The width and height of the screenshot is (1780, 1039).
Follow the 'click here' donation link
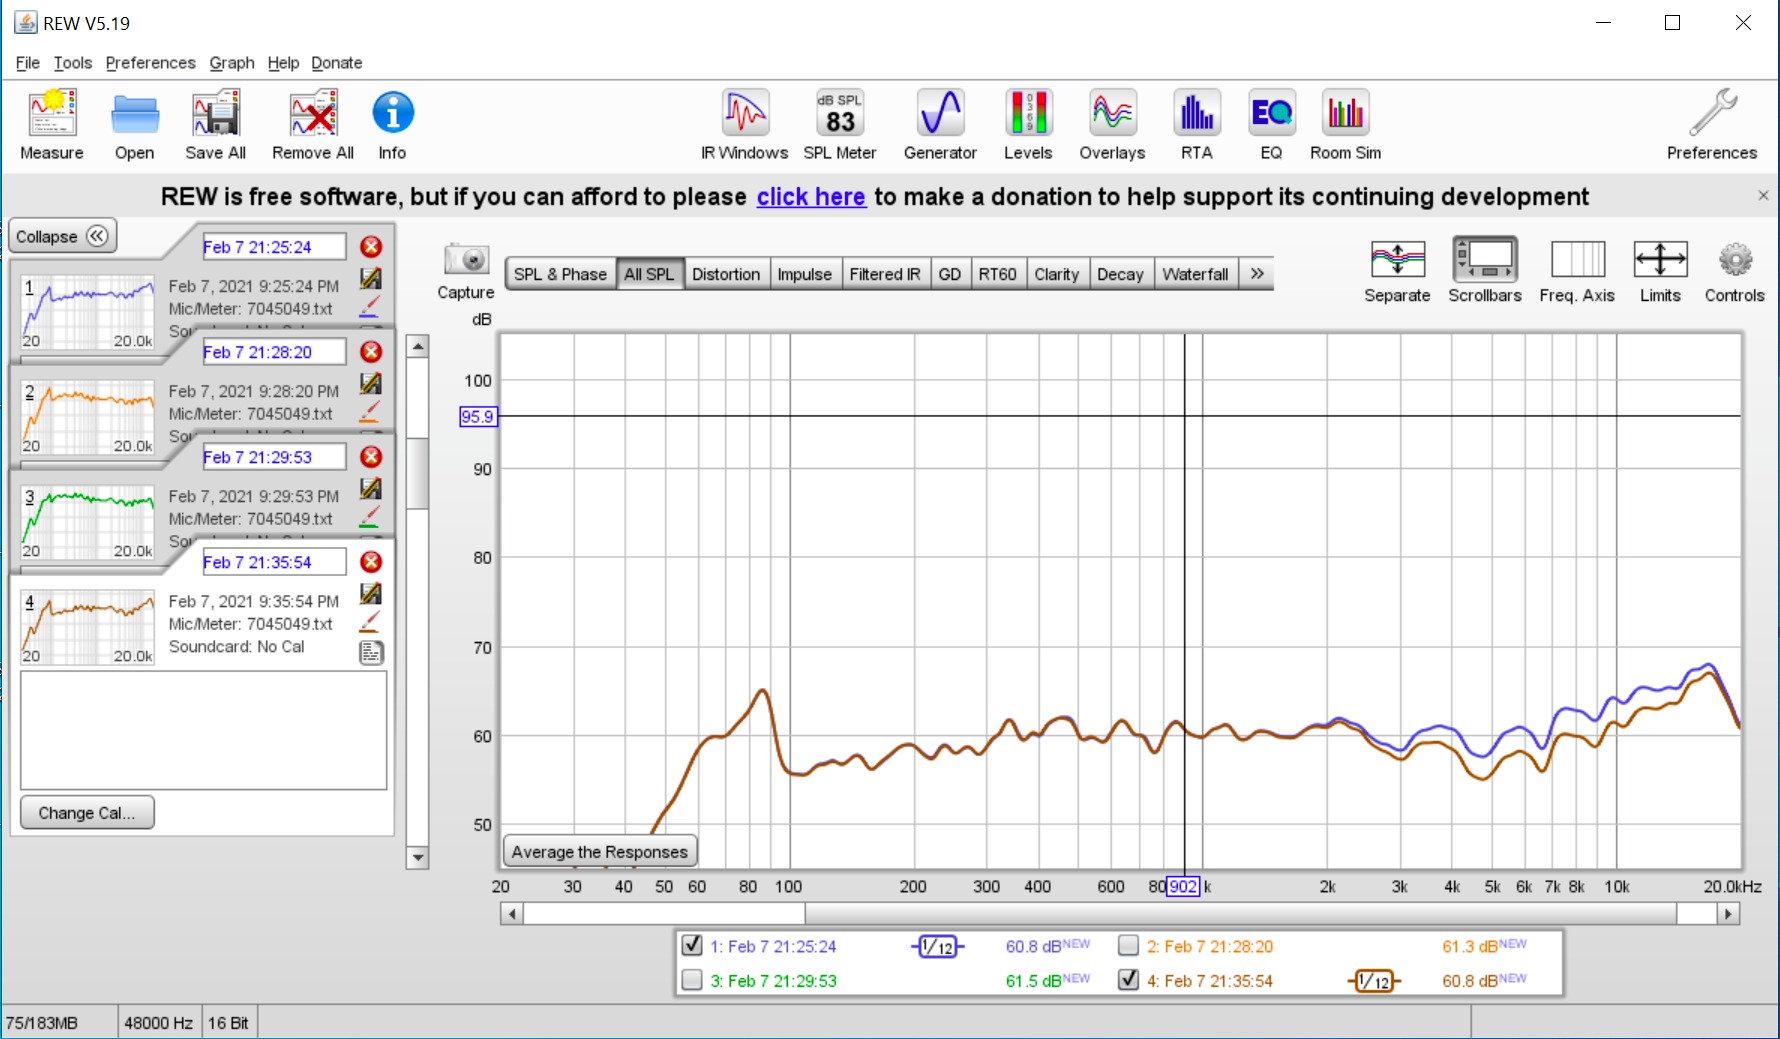[x=810, y=197]
